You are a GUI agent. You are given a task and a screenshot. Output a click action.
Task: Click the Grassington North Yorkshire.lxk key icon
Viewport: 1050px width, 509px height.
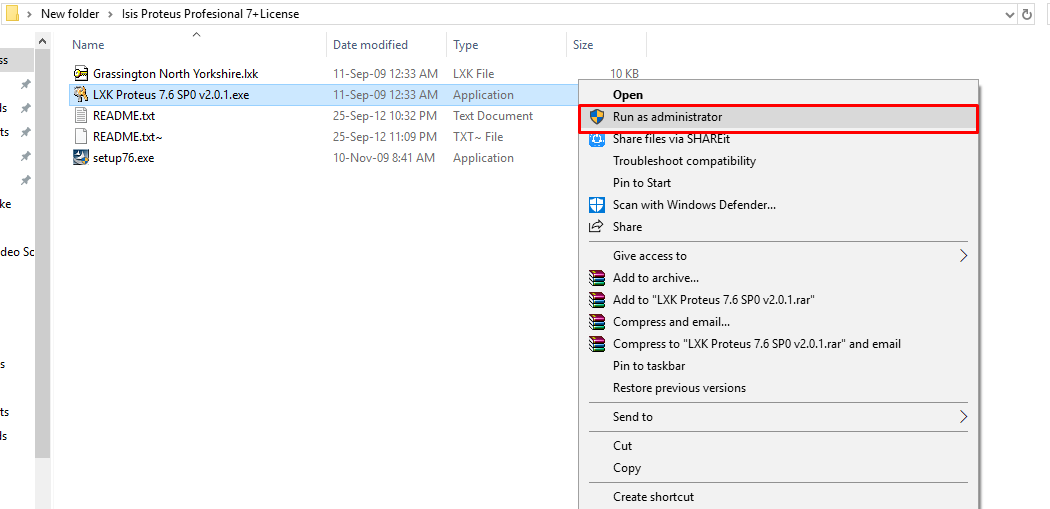point(81,74)
